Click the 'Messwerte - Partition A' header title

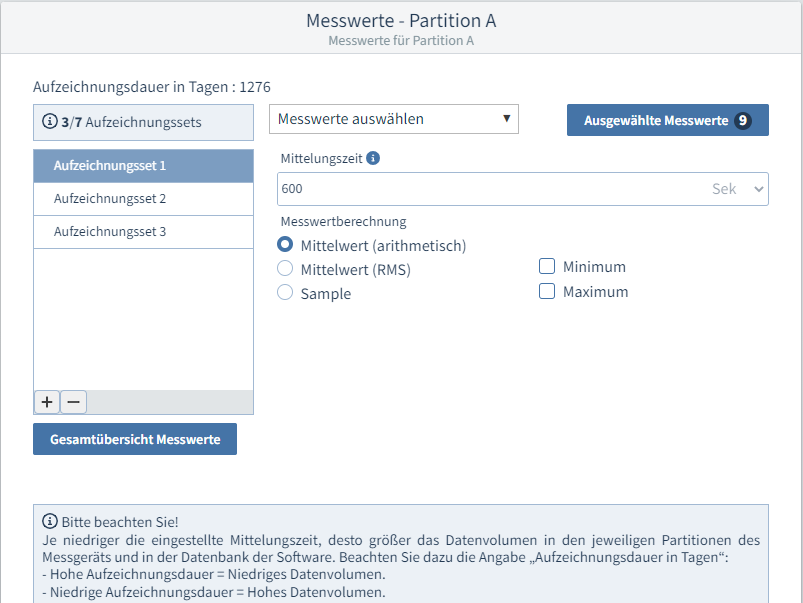coord(401,20)
